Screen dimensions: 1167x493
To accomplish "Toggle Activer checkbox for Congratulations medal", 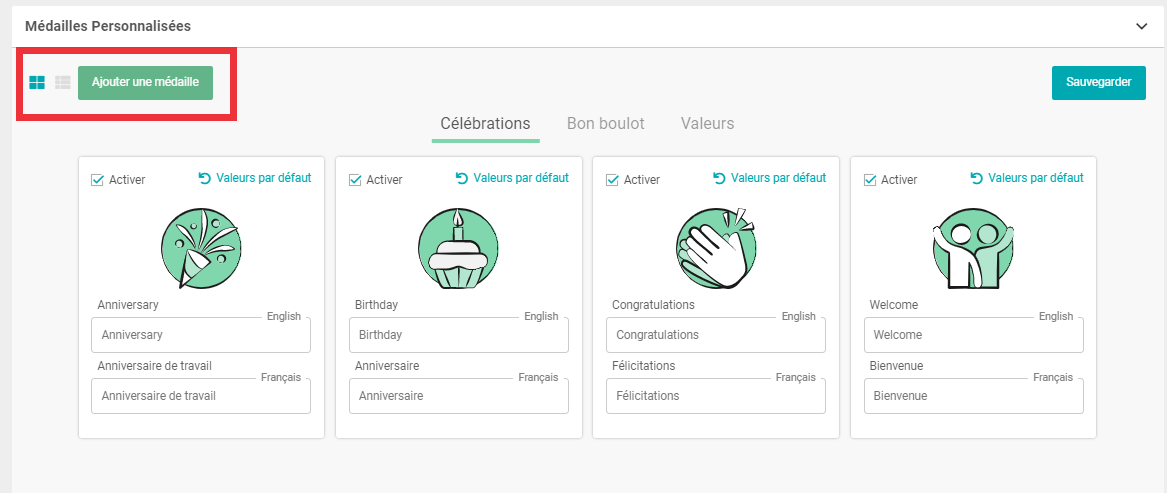I will pos(613,180).
